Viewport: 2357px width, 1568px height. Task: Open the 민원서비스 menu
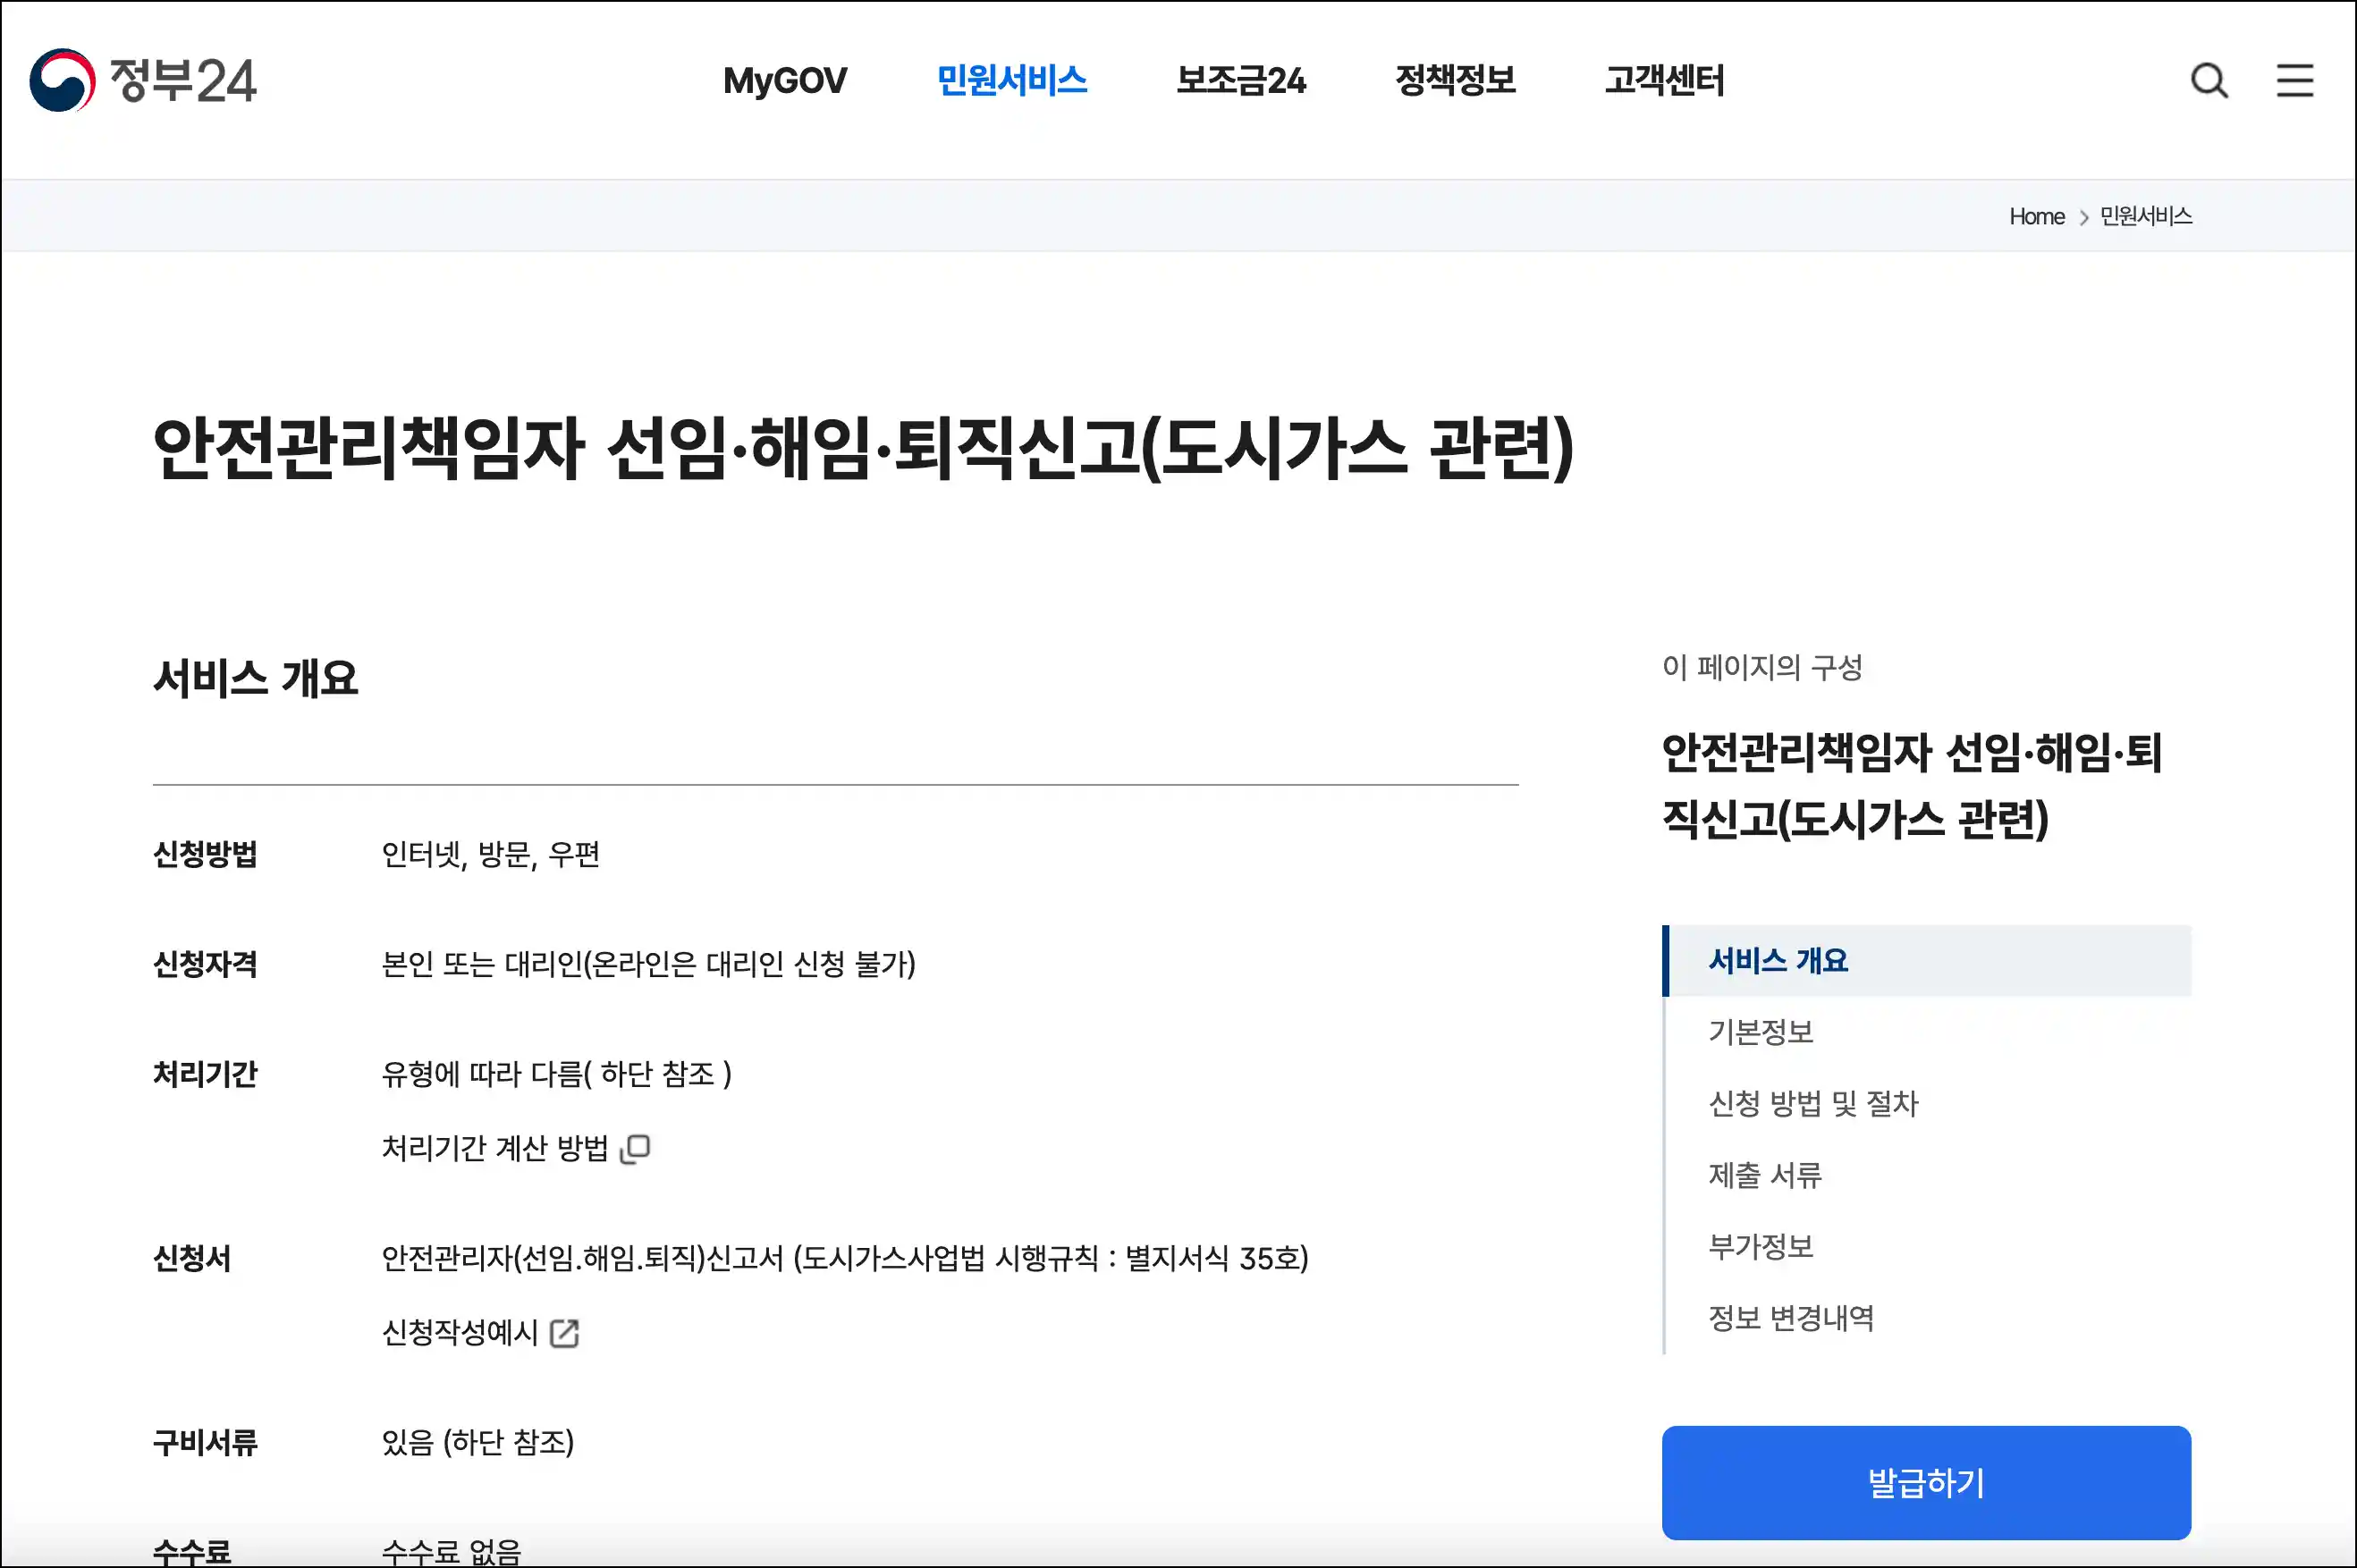click(x=1012, y=80)
